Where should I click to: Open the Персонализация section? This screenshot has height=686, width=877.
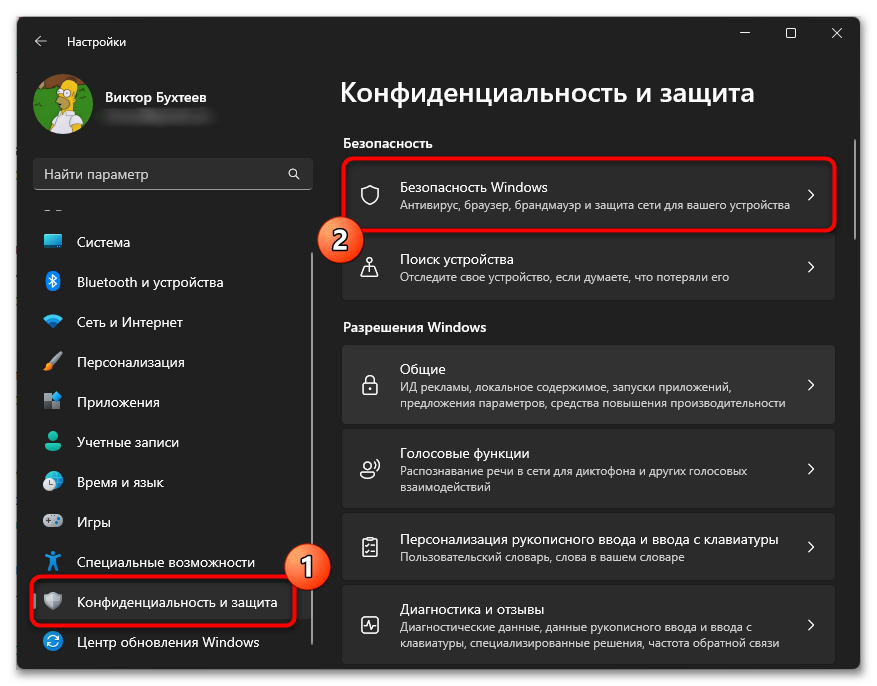[x=172, y=362]
